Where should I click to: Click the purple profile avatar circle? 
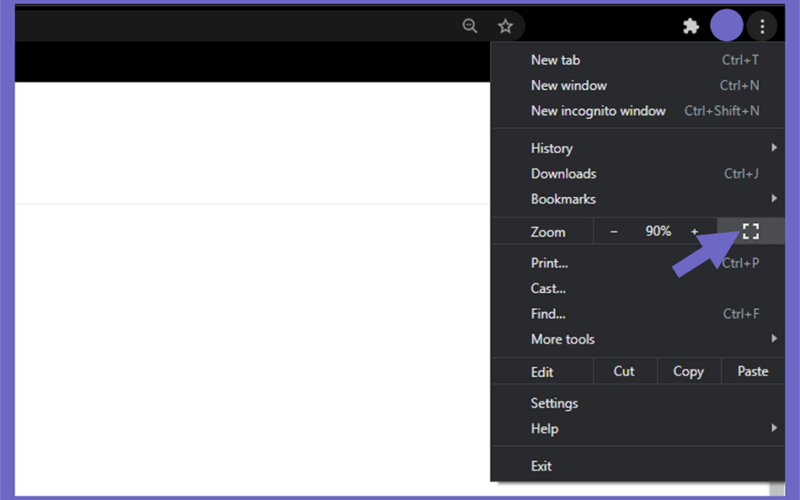pyautogui.click(x=727, y=25)
